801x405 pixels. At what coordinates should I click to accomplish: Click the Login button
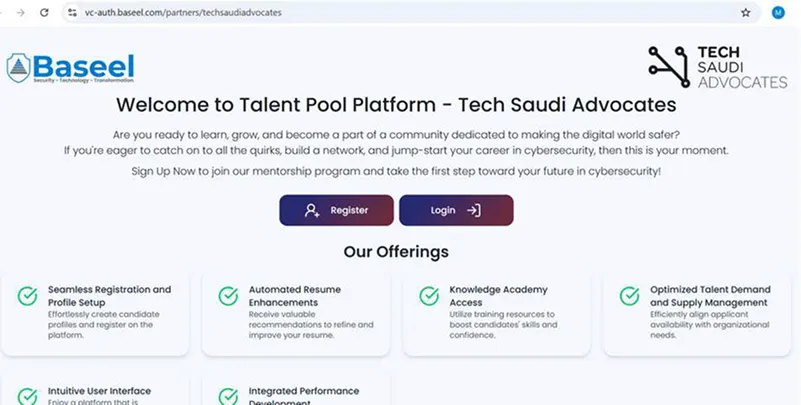coord(456,211)
